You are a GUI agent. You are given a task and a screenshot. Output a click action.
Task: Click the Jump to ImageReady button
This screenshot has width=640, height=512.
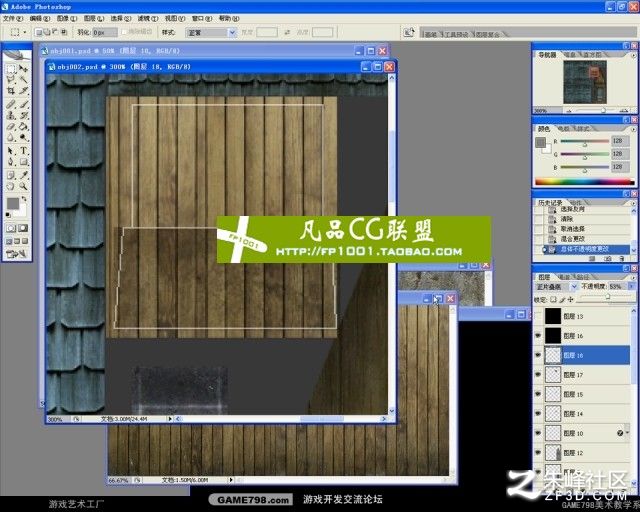(16, 254)
